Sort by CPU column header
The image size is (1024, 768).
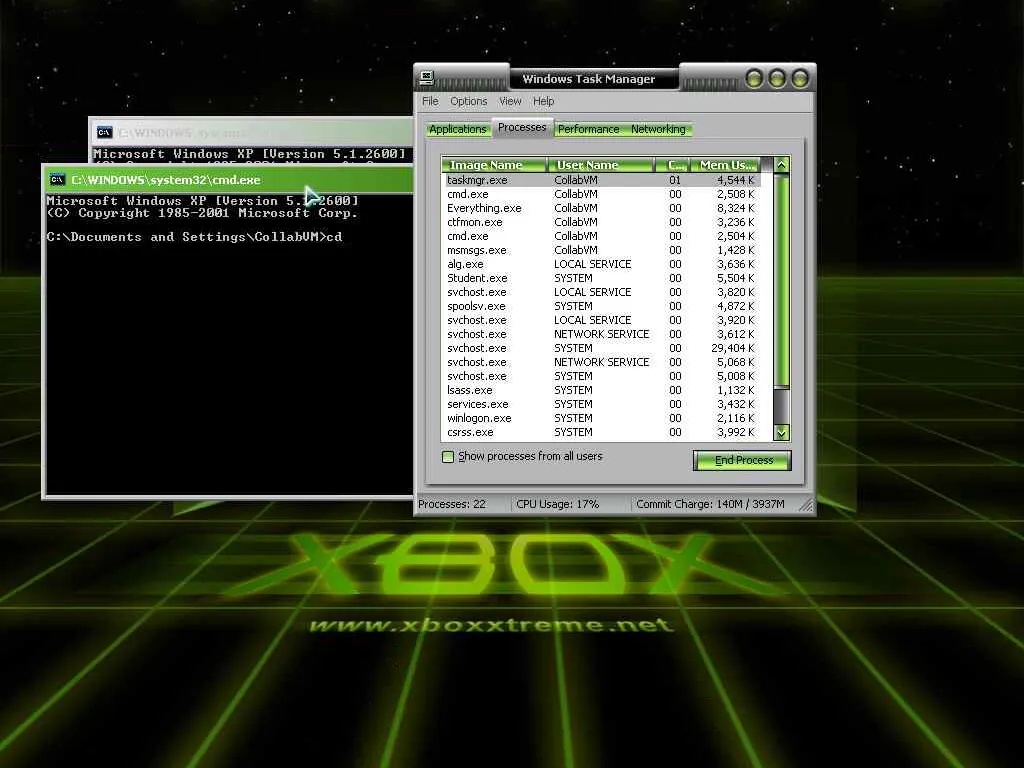[673, 165]
